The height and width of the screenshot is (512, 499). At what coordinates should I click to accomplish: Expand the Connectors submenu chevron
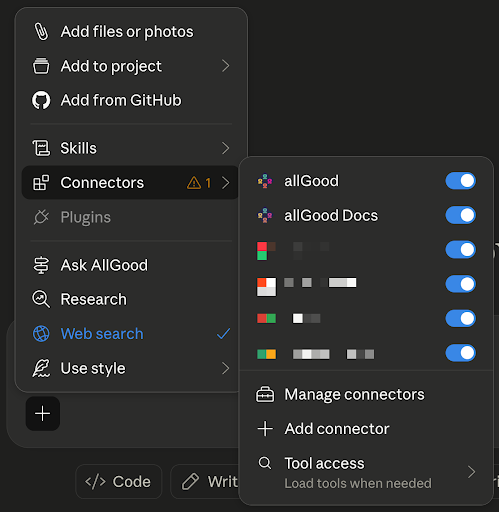(x=226, y=183)
